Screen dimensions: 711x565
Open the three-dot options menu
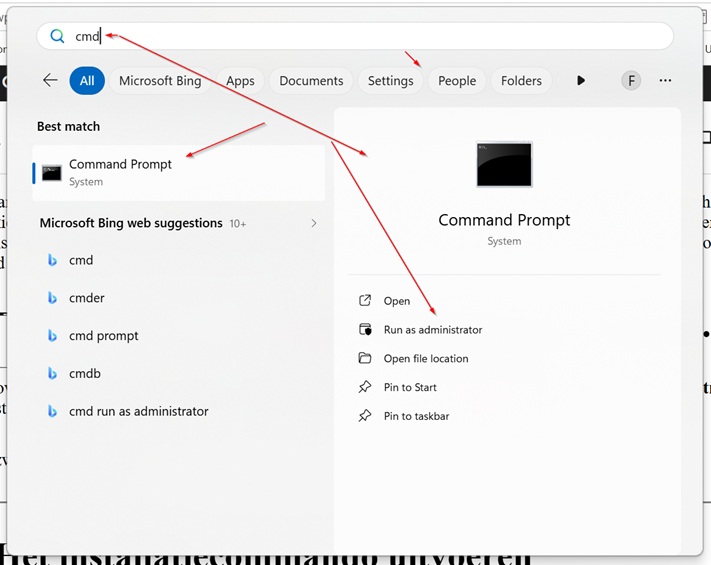point(665,80)
